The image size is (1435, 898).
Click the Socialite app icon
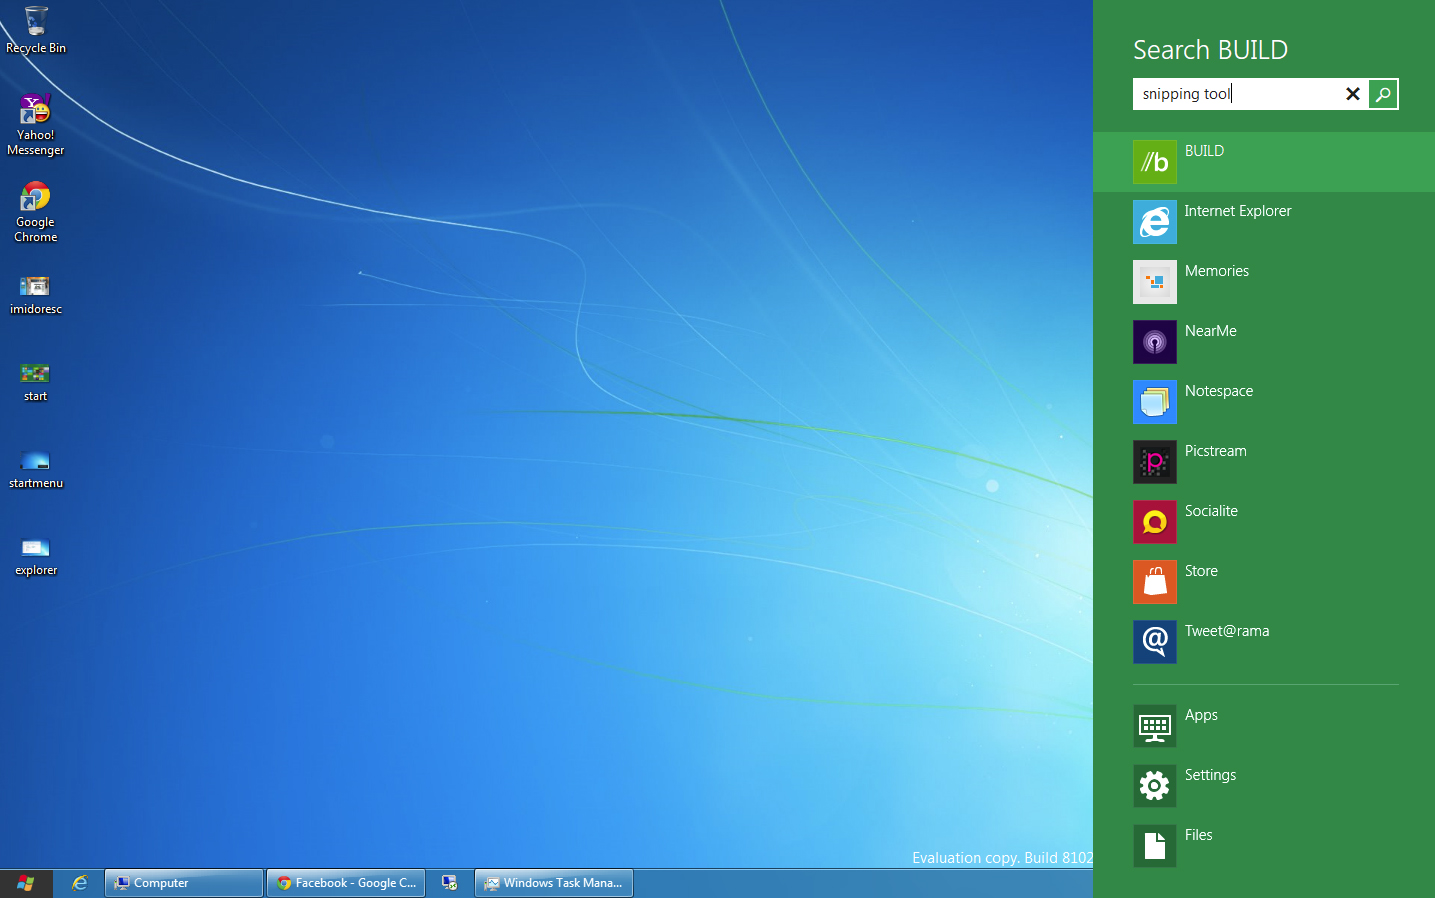tap(1154, 522)
